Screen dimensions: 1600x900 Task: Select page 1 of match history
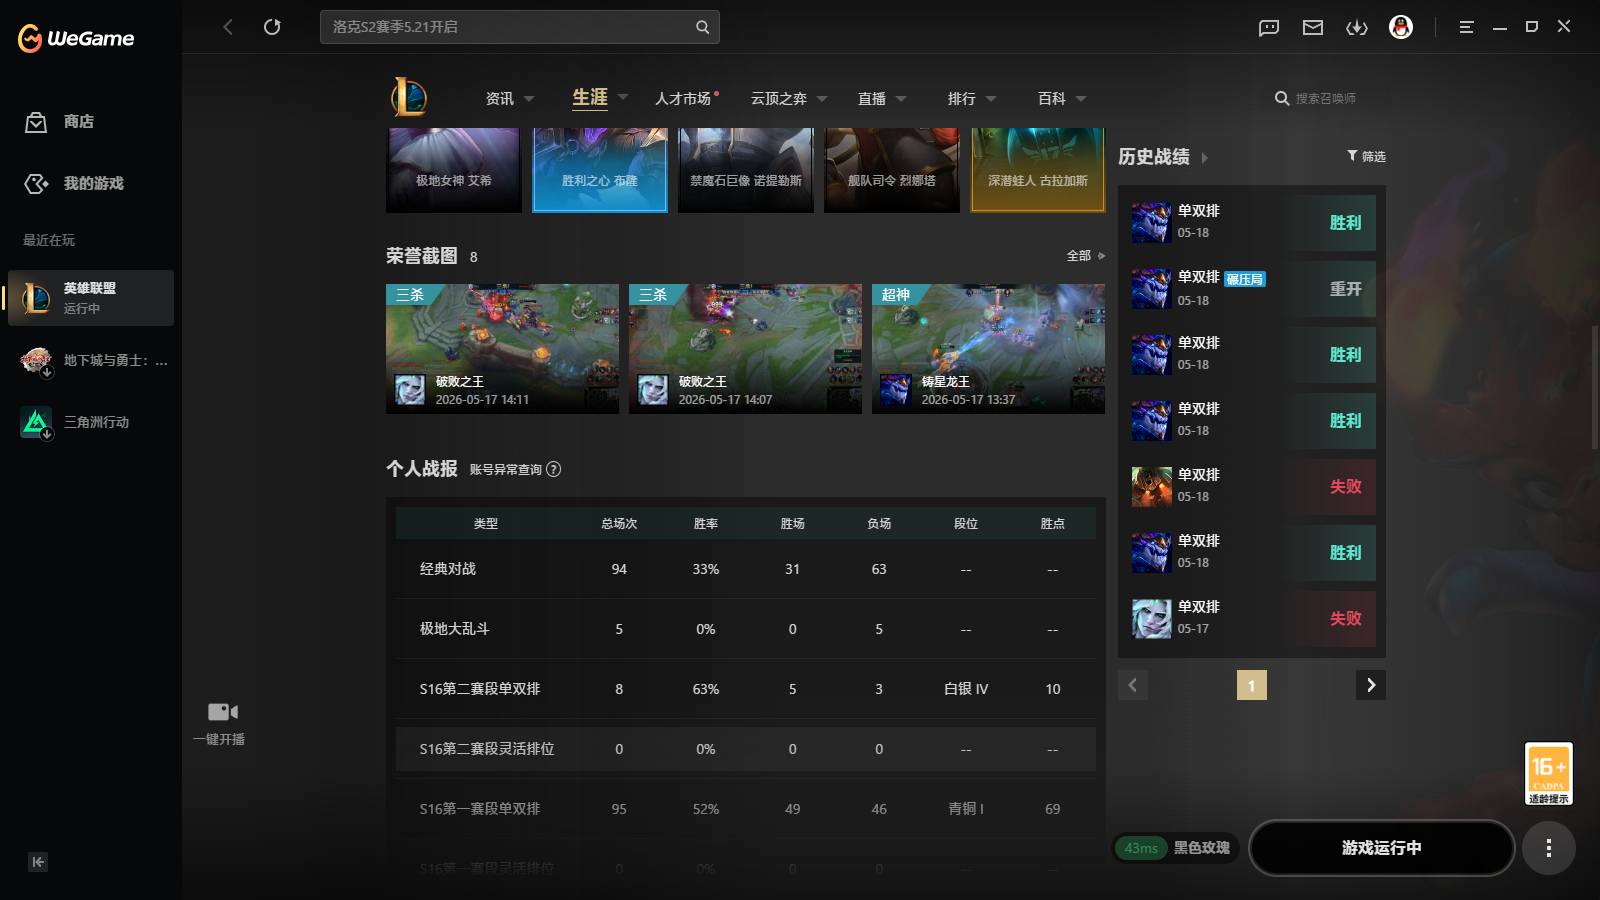click(x=1251, y=685)
